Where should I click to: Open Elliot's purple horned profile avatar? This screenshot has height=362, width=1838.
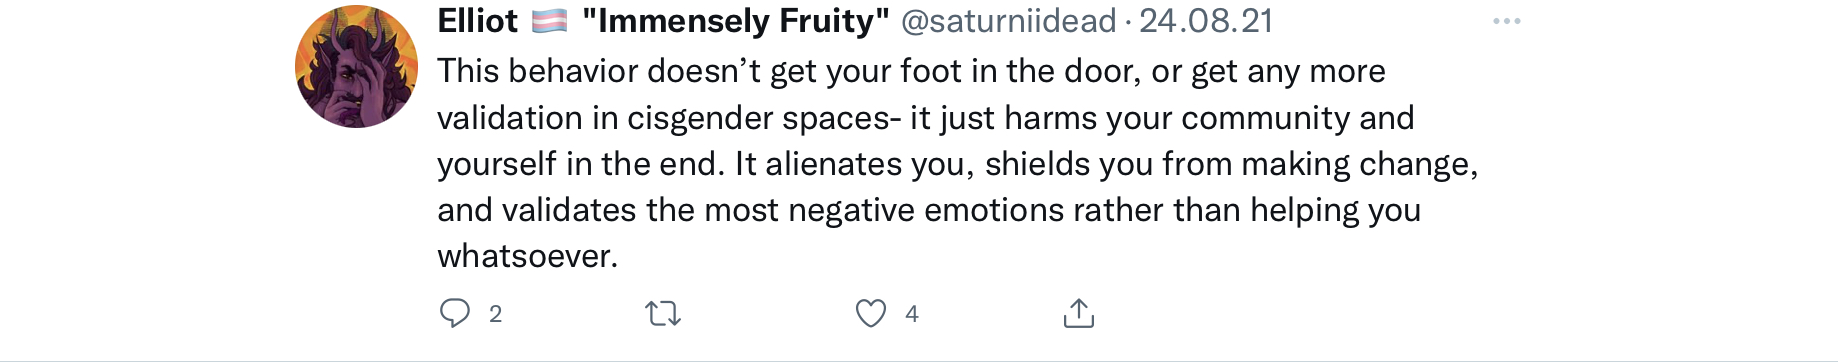[357, 66]
